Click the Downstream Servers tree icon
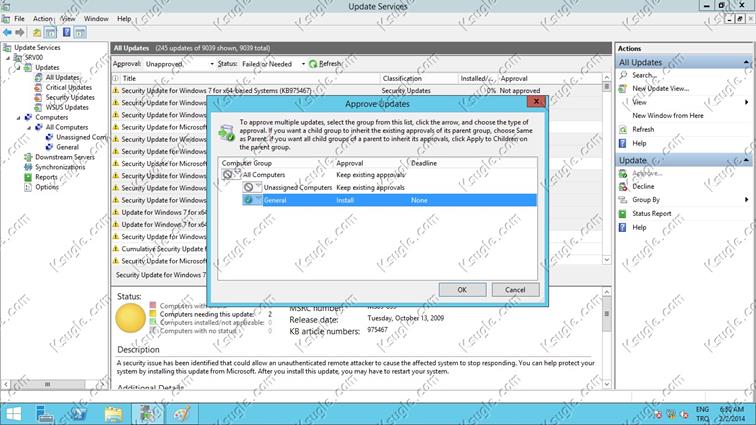This screenshot has width=756, height=425. tap(28, 157)
